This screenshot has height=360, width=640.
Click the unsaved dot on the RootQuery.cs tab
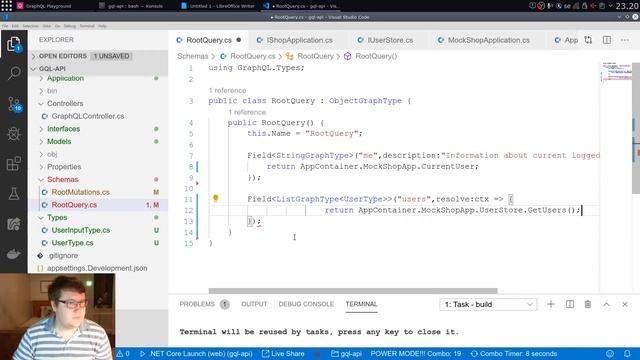(x=239, y=40)
